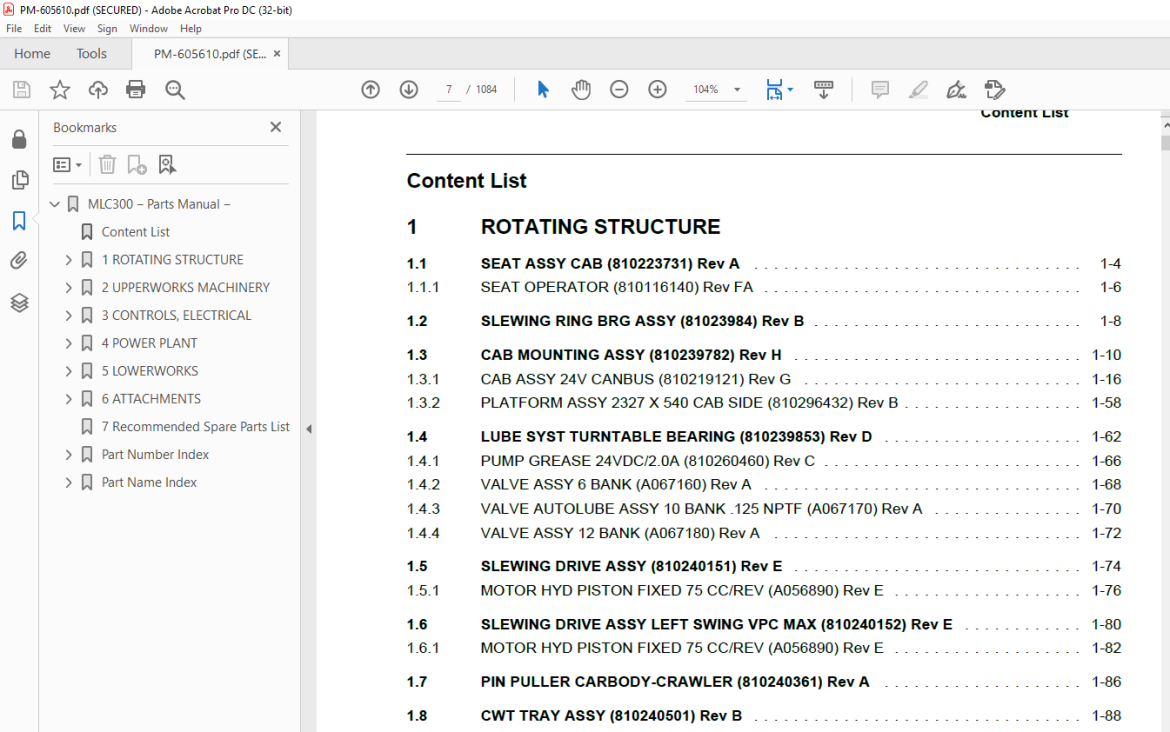Expand the Part Number Index bookmark
Image resolution: width=1170 pixels, height=732 pixels.
point(69,454)
